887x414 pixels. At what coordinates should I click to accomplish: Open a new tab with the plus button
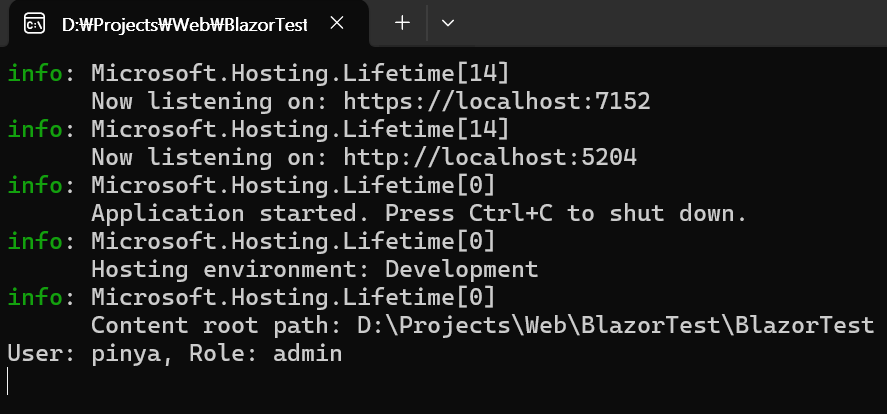[x=402, y=23]
